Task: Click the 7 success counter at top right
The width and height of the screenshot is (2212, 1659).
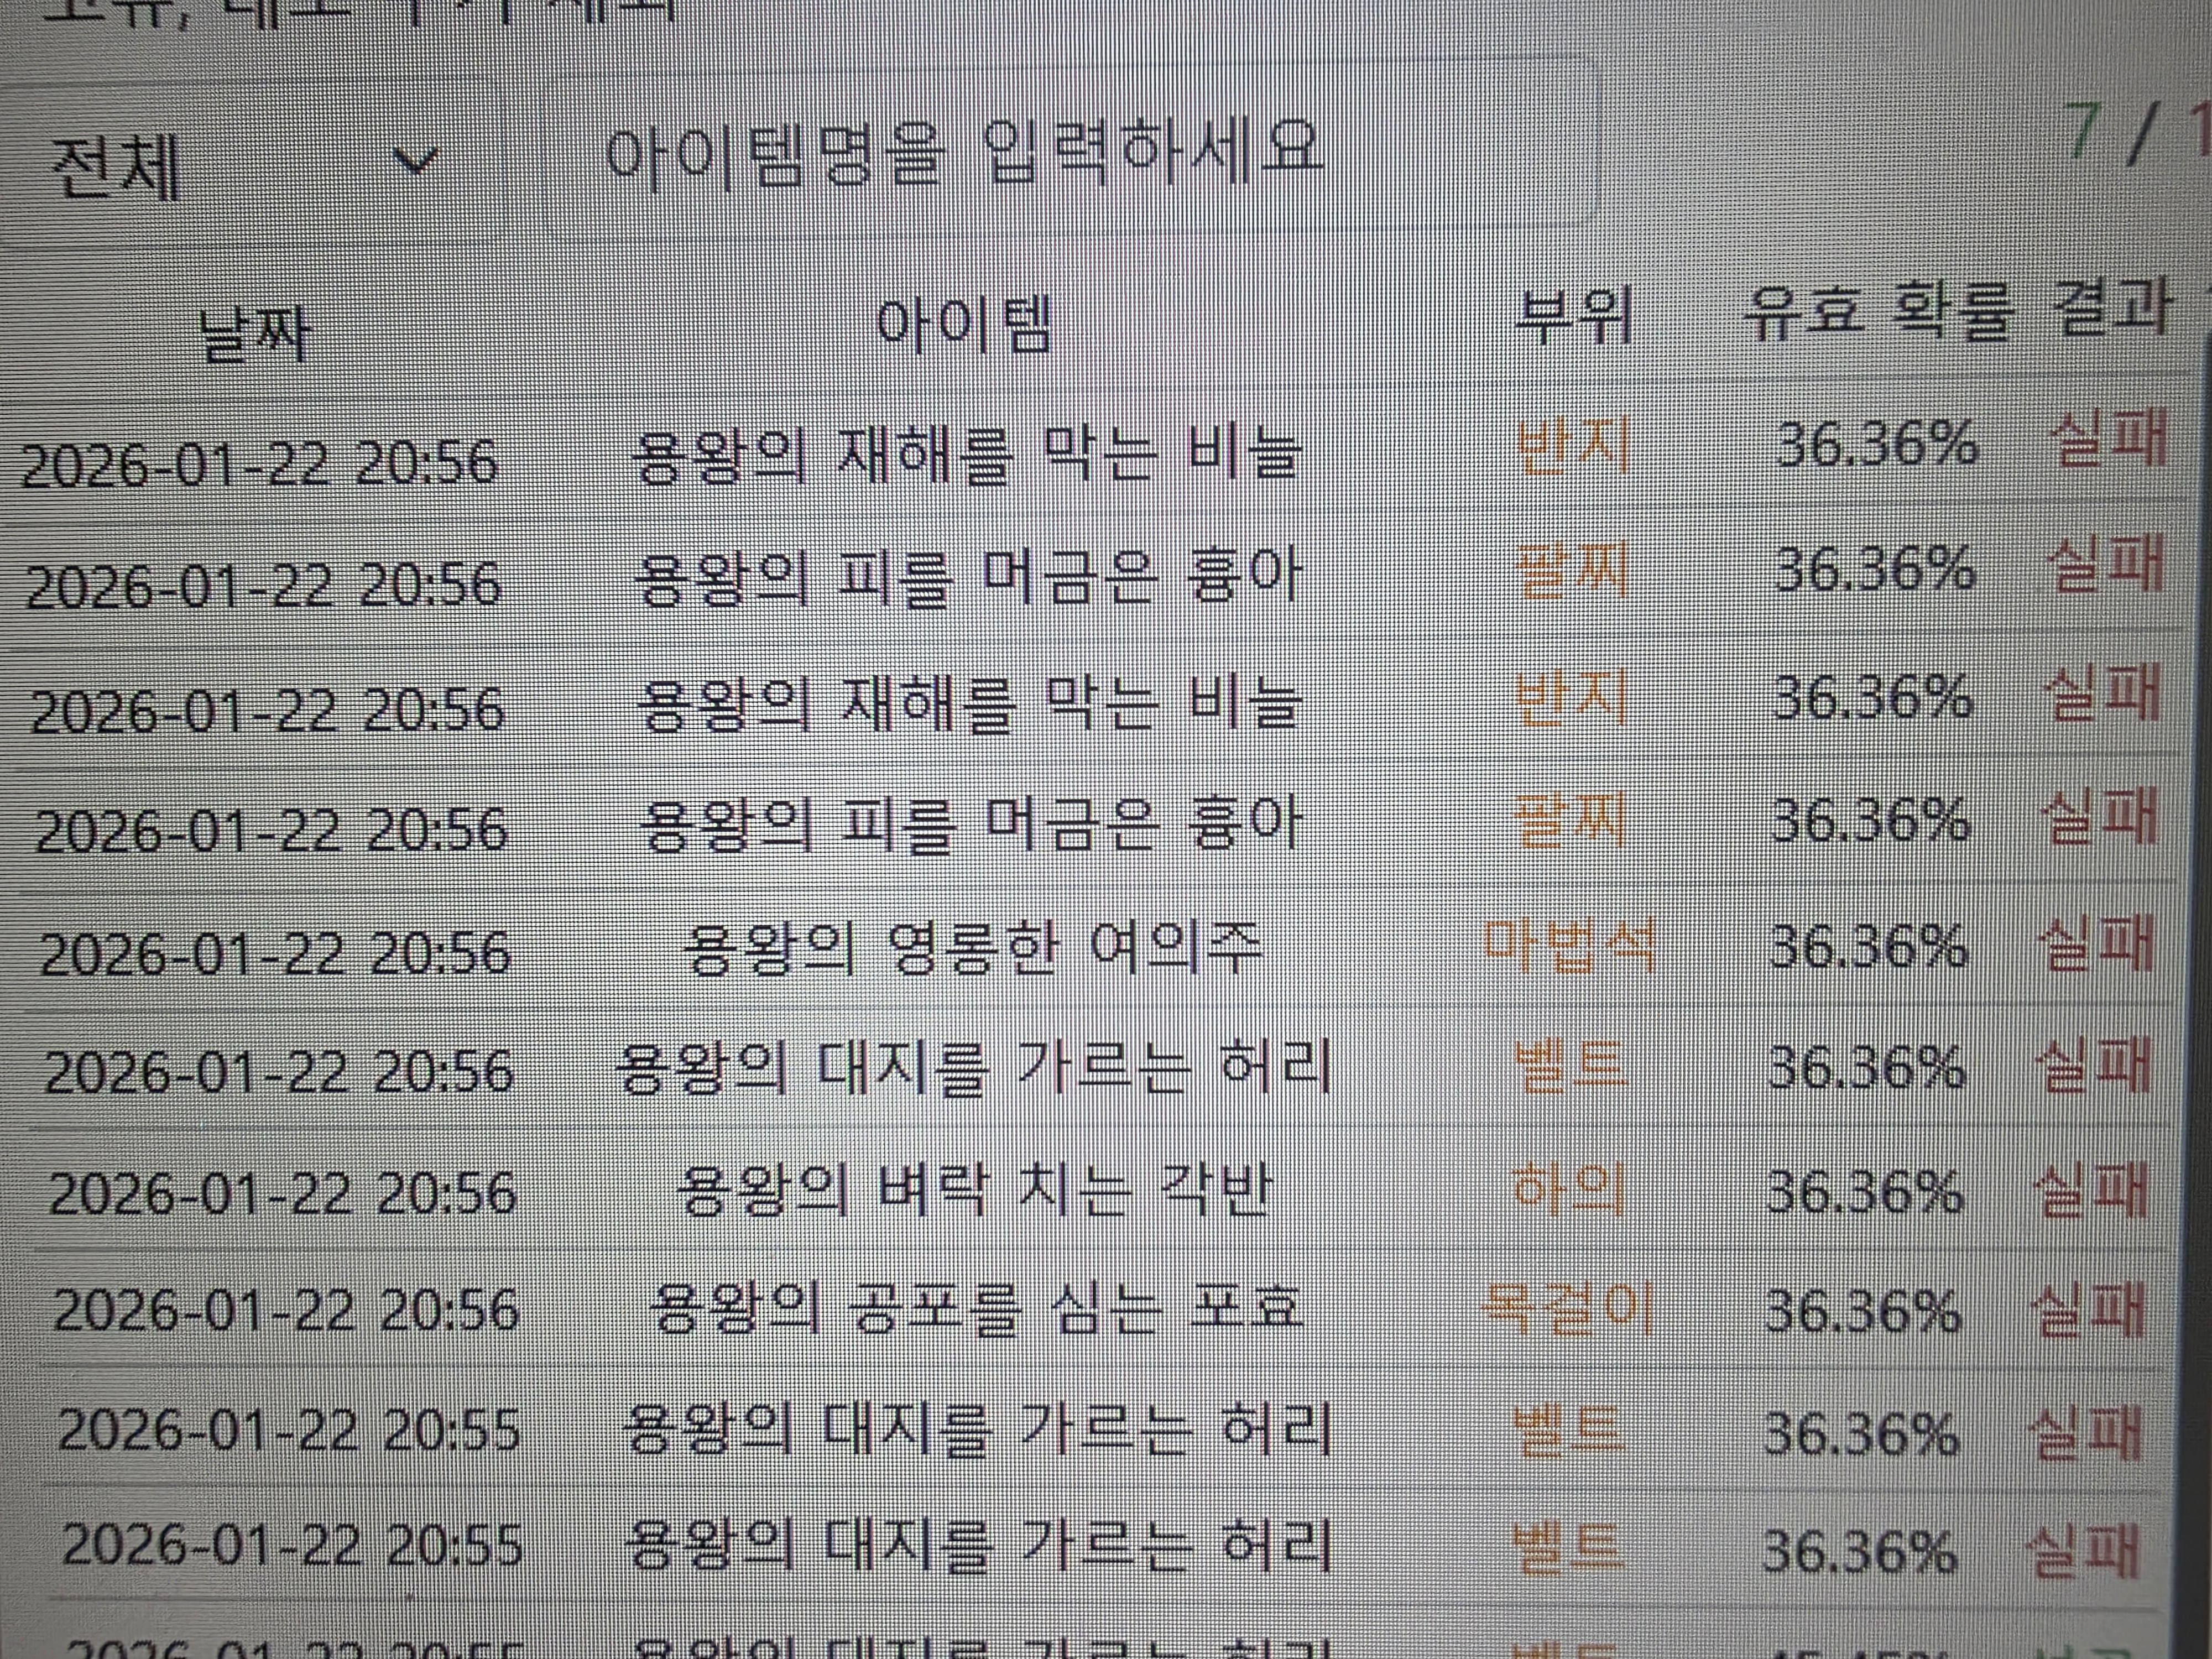Action: (x=2083, y=130)
